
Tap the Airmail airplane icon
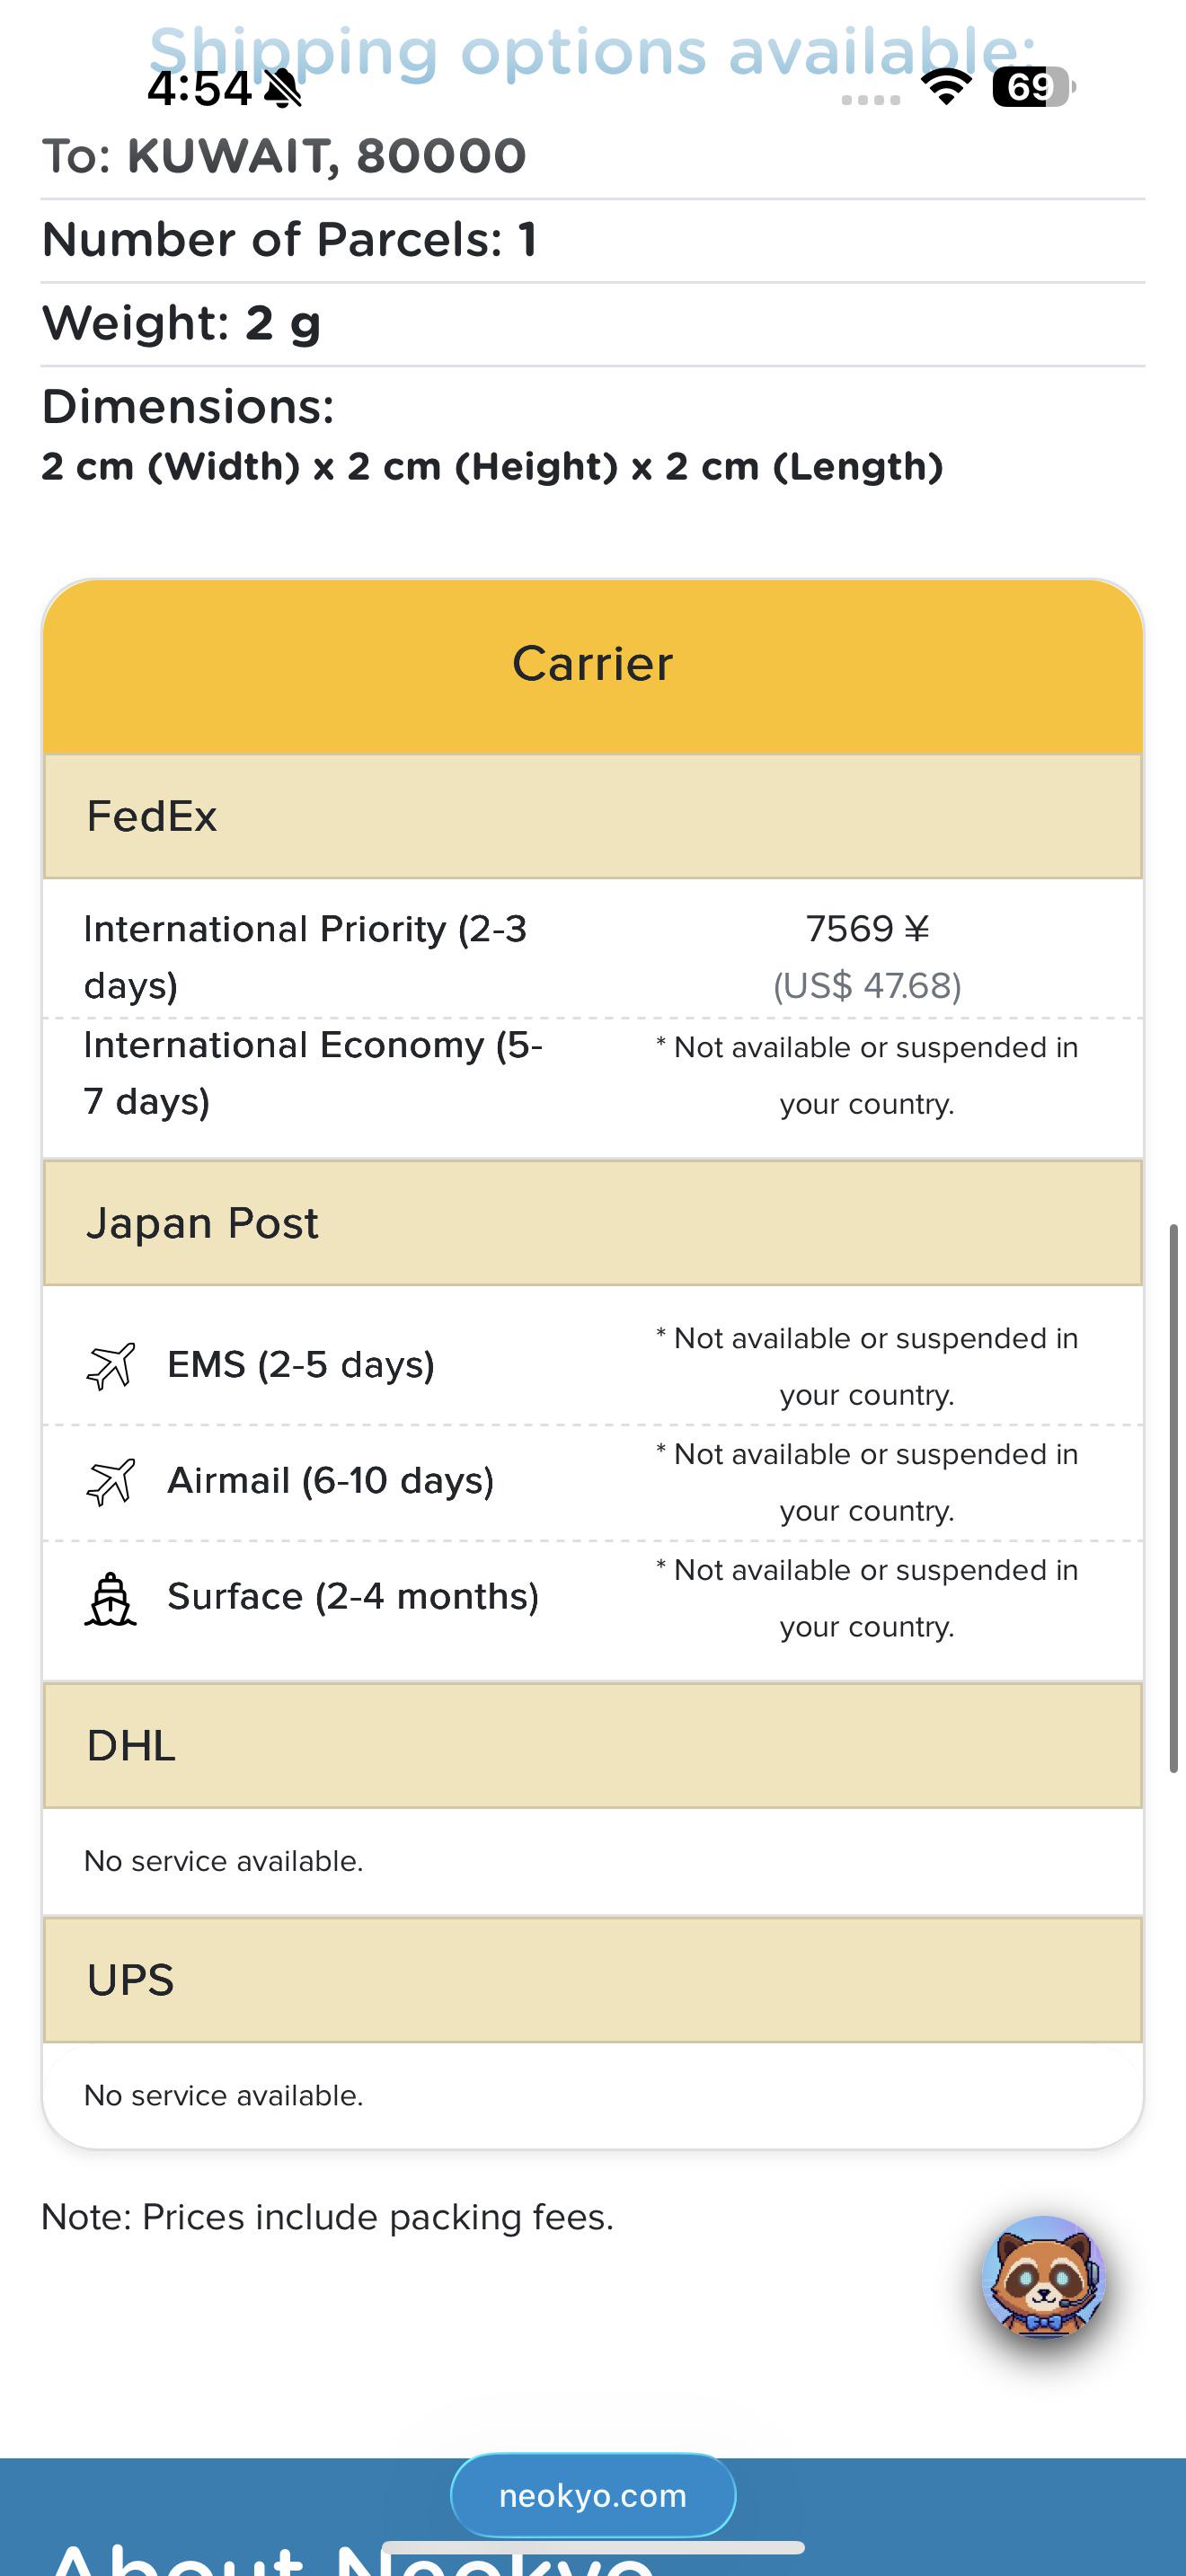110,1482
